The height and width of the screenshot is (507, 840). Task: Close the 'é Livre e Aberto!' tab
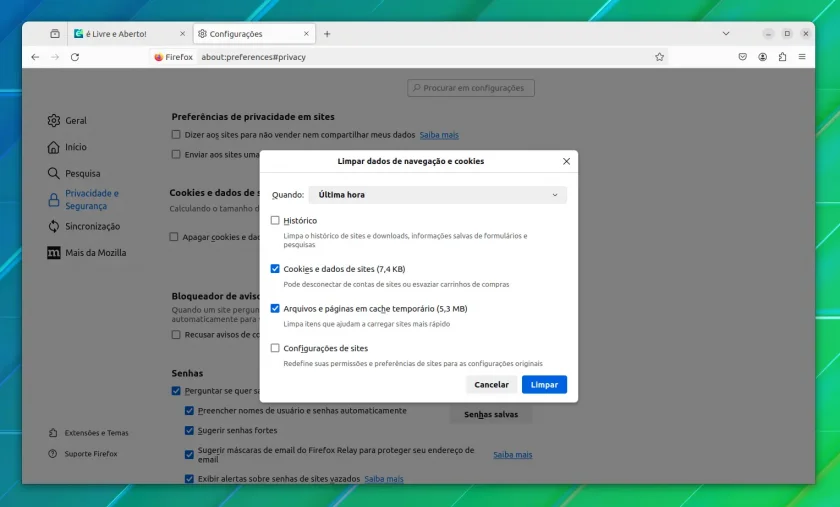point(182,33)
